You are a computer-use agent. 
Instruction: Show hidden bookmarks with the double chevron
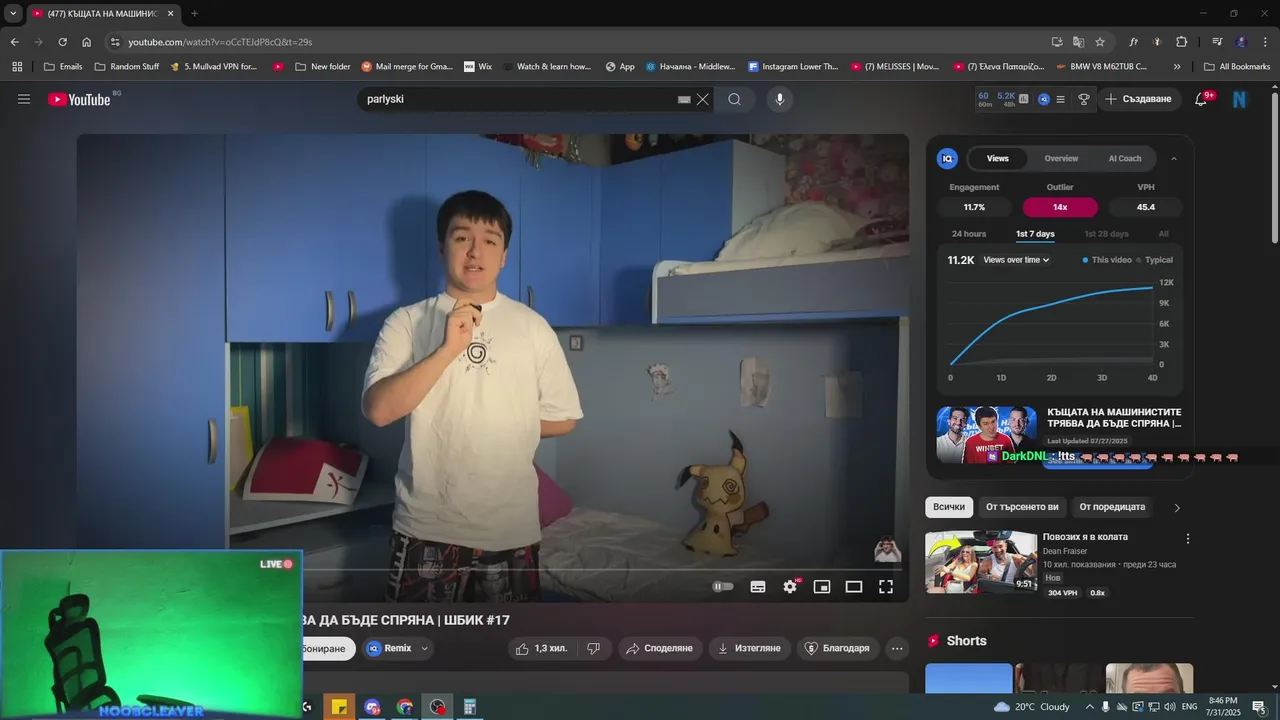[1177, 67]
